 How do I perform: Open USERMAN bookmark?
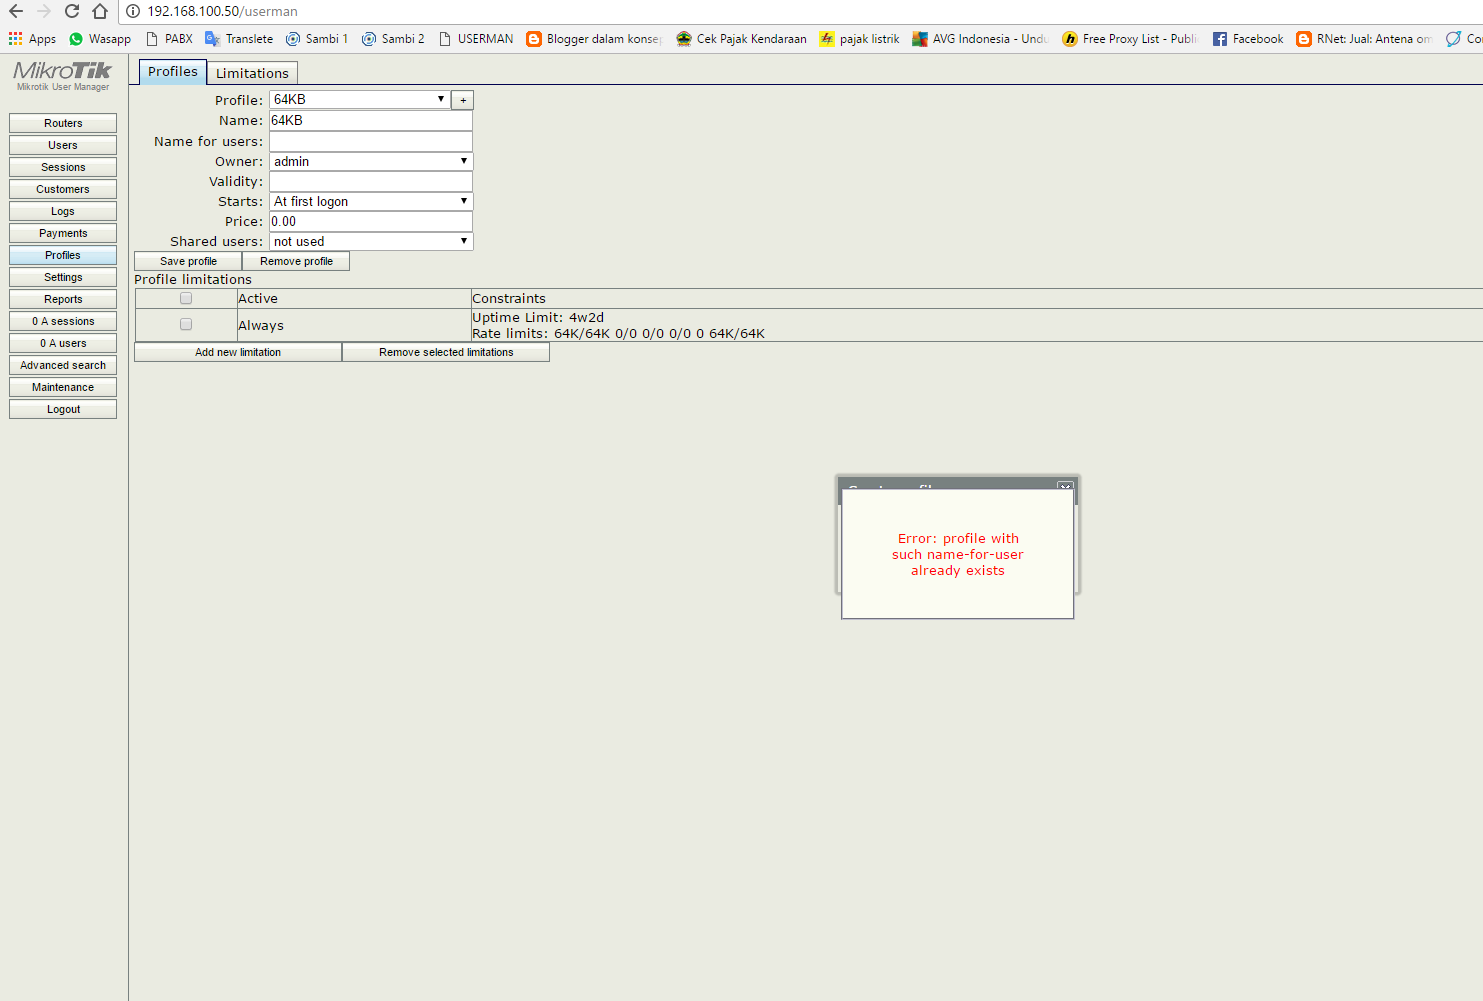(476, 39)
